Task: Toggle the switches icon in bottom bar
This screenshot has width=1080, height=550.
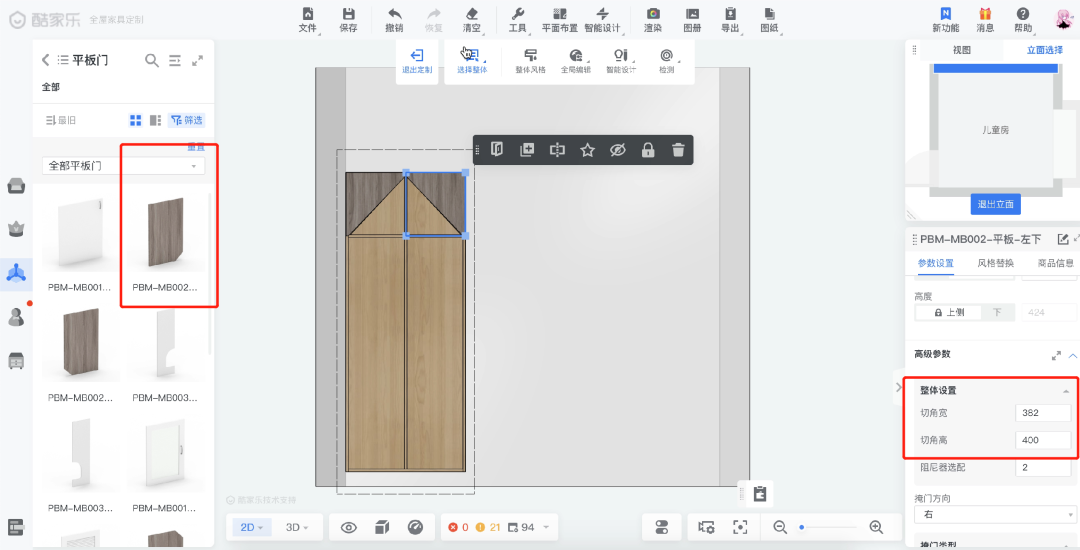Action: coord(662,527)
